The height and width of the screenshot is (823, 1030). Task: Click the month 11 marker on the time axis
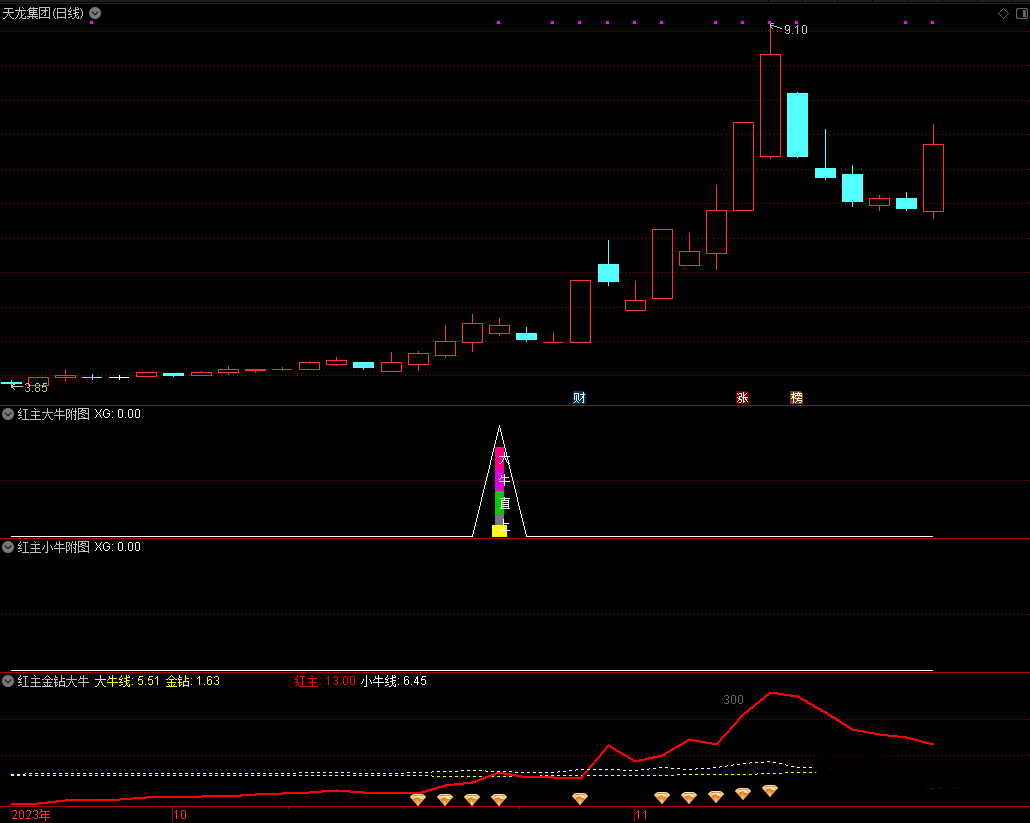[642, 815]
